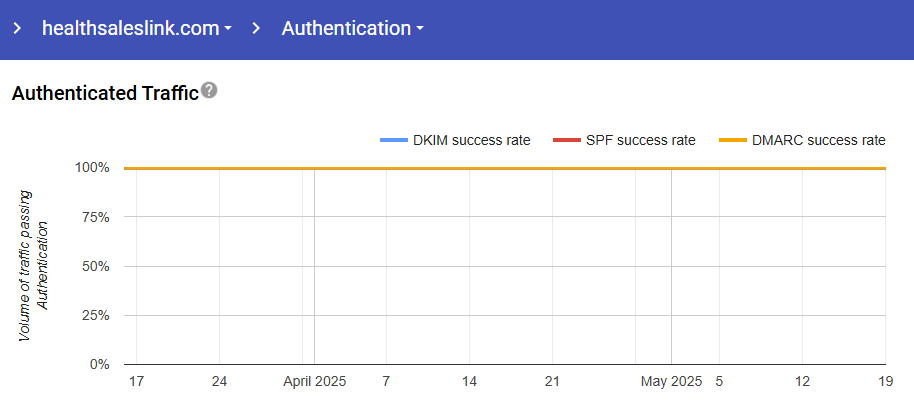Click the first breadcrumb chevron arrow

coord(17,28)
